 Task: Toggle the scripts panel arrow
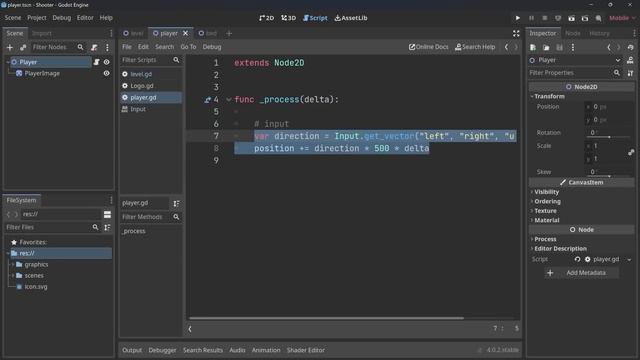click(x=190, y=329)
